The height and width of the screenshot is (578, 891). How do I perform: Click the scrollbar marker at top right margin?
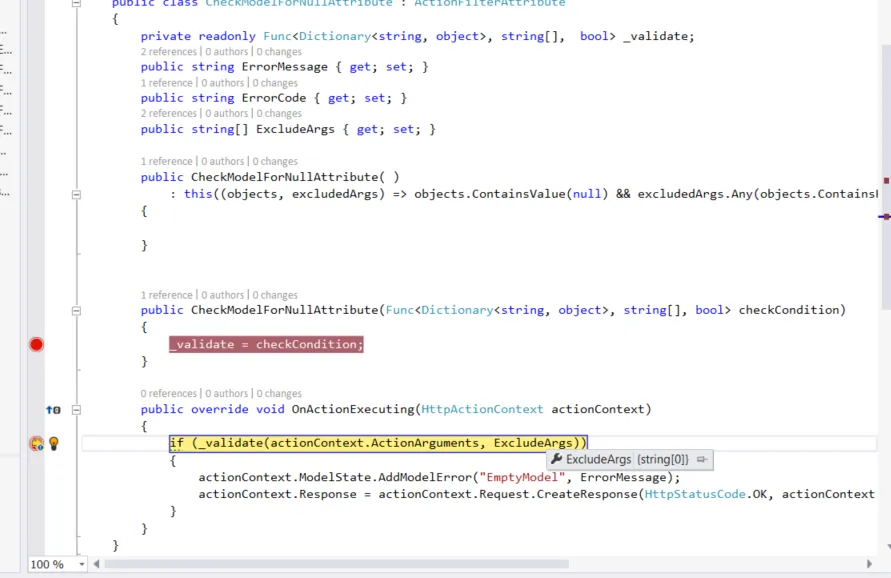pos(886,181)
